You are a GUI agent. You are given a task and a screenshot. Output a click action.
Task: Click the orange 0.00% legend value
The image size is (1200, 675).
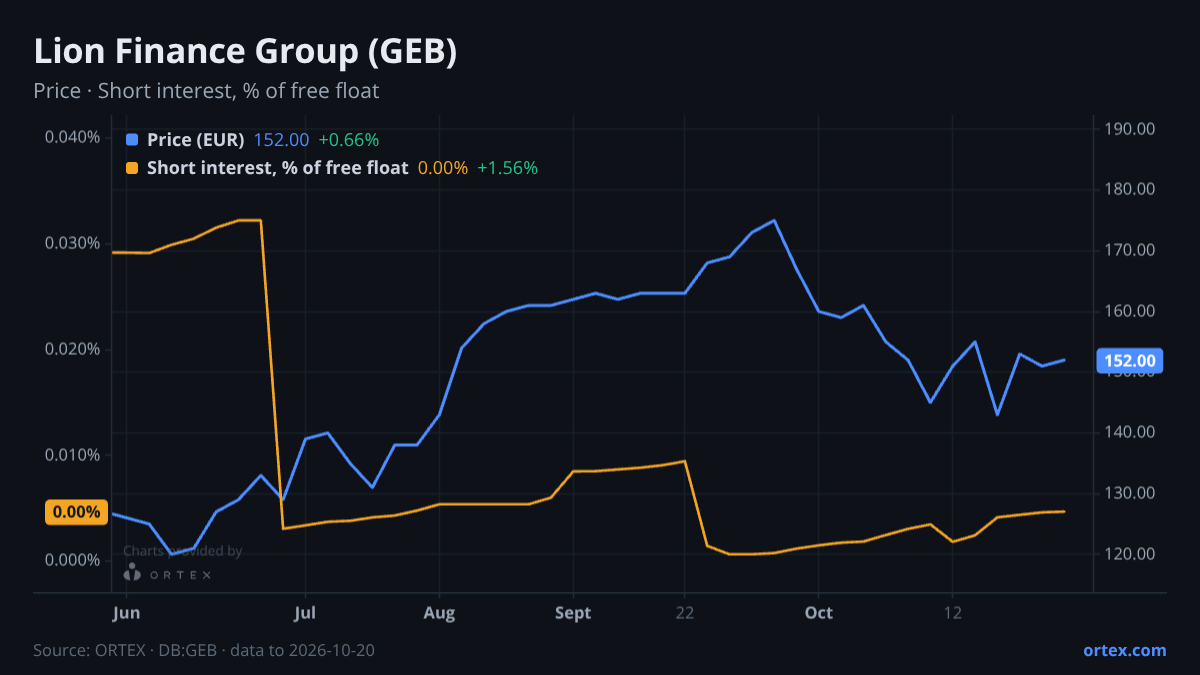click(443, 168)
